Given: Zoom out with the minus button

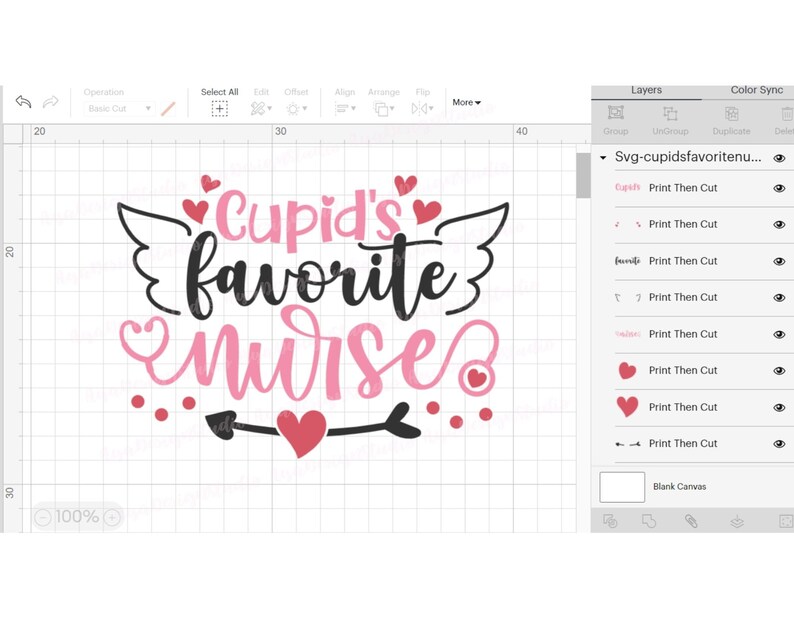Looking at the screenshot, I should point(43,517).
